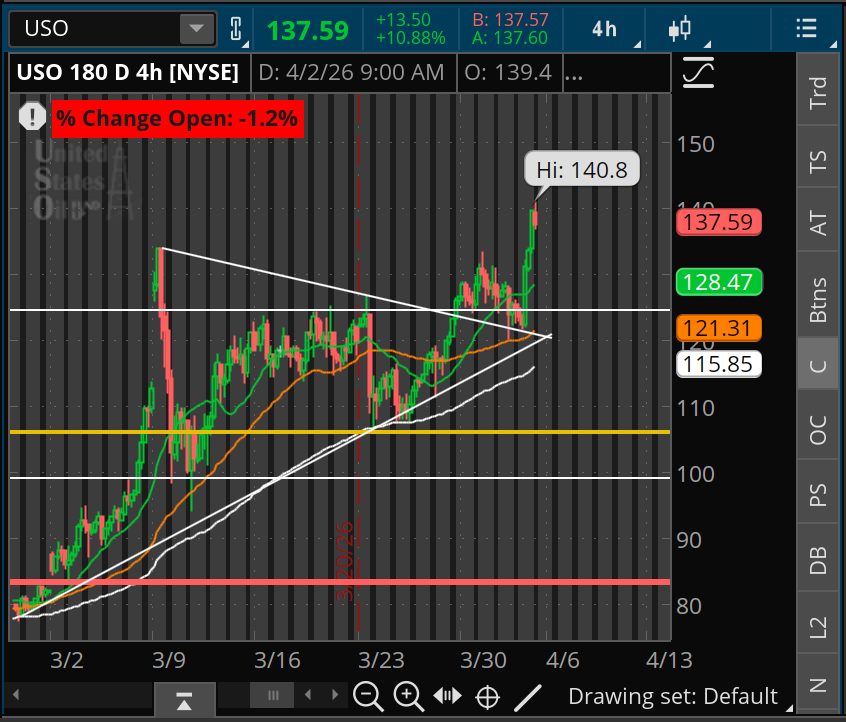
Task: Click the Hi: 140.8 price bubble
Action: (x=582, y=169)
